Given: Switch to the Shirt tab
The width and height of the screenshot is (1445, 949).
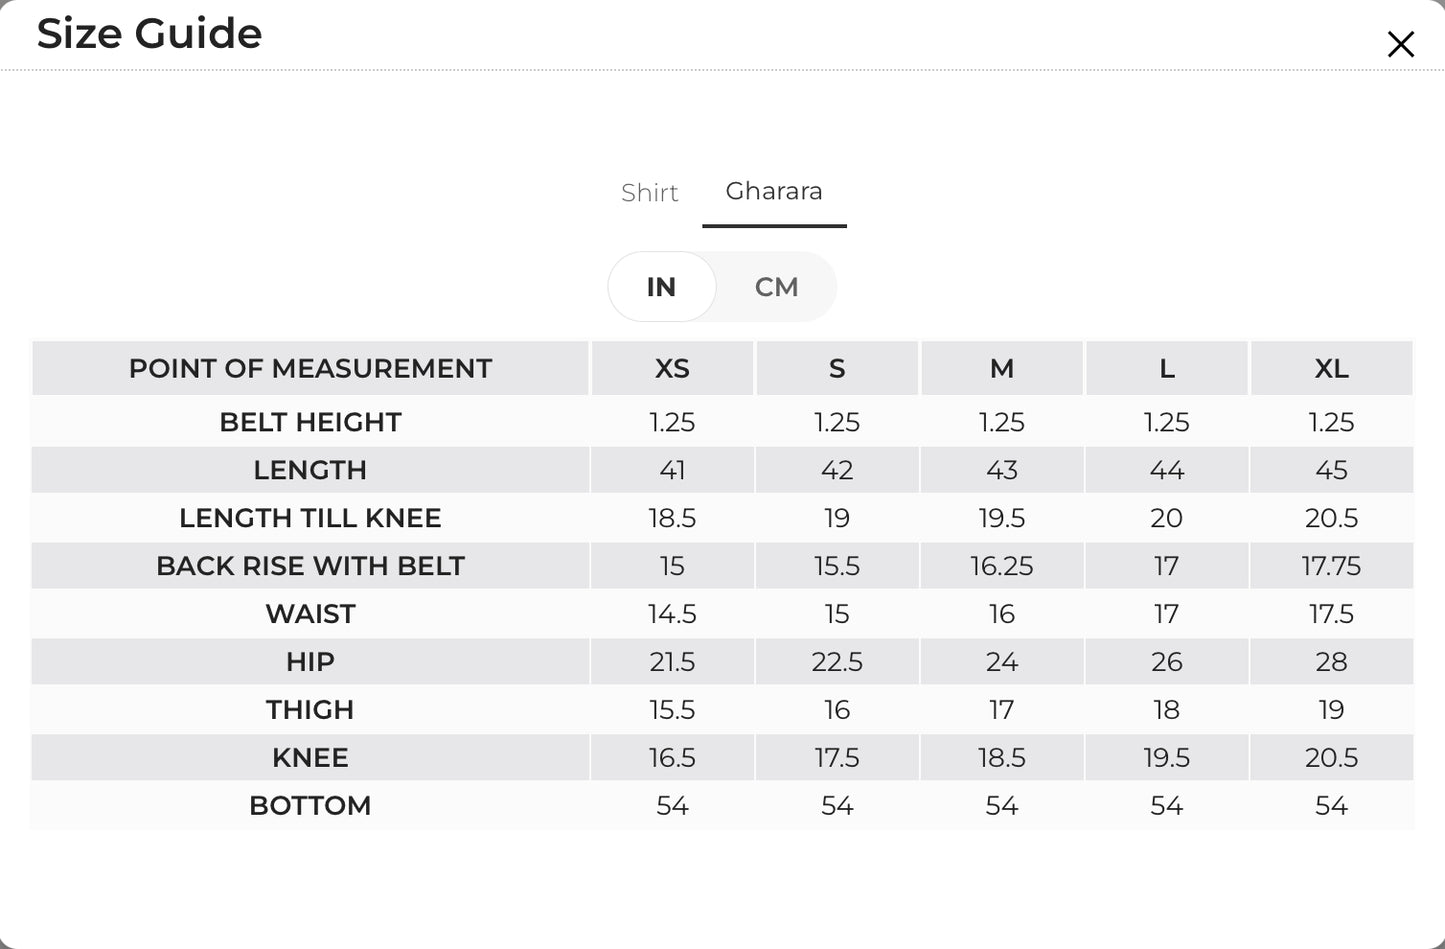Looking at the screenshot, I should coord(649,192).
